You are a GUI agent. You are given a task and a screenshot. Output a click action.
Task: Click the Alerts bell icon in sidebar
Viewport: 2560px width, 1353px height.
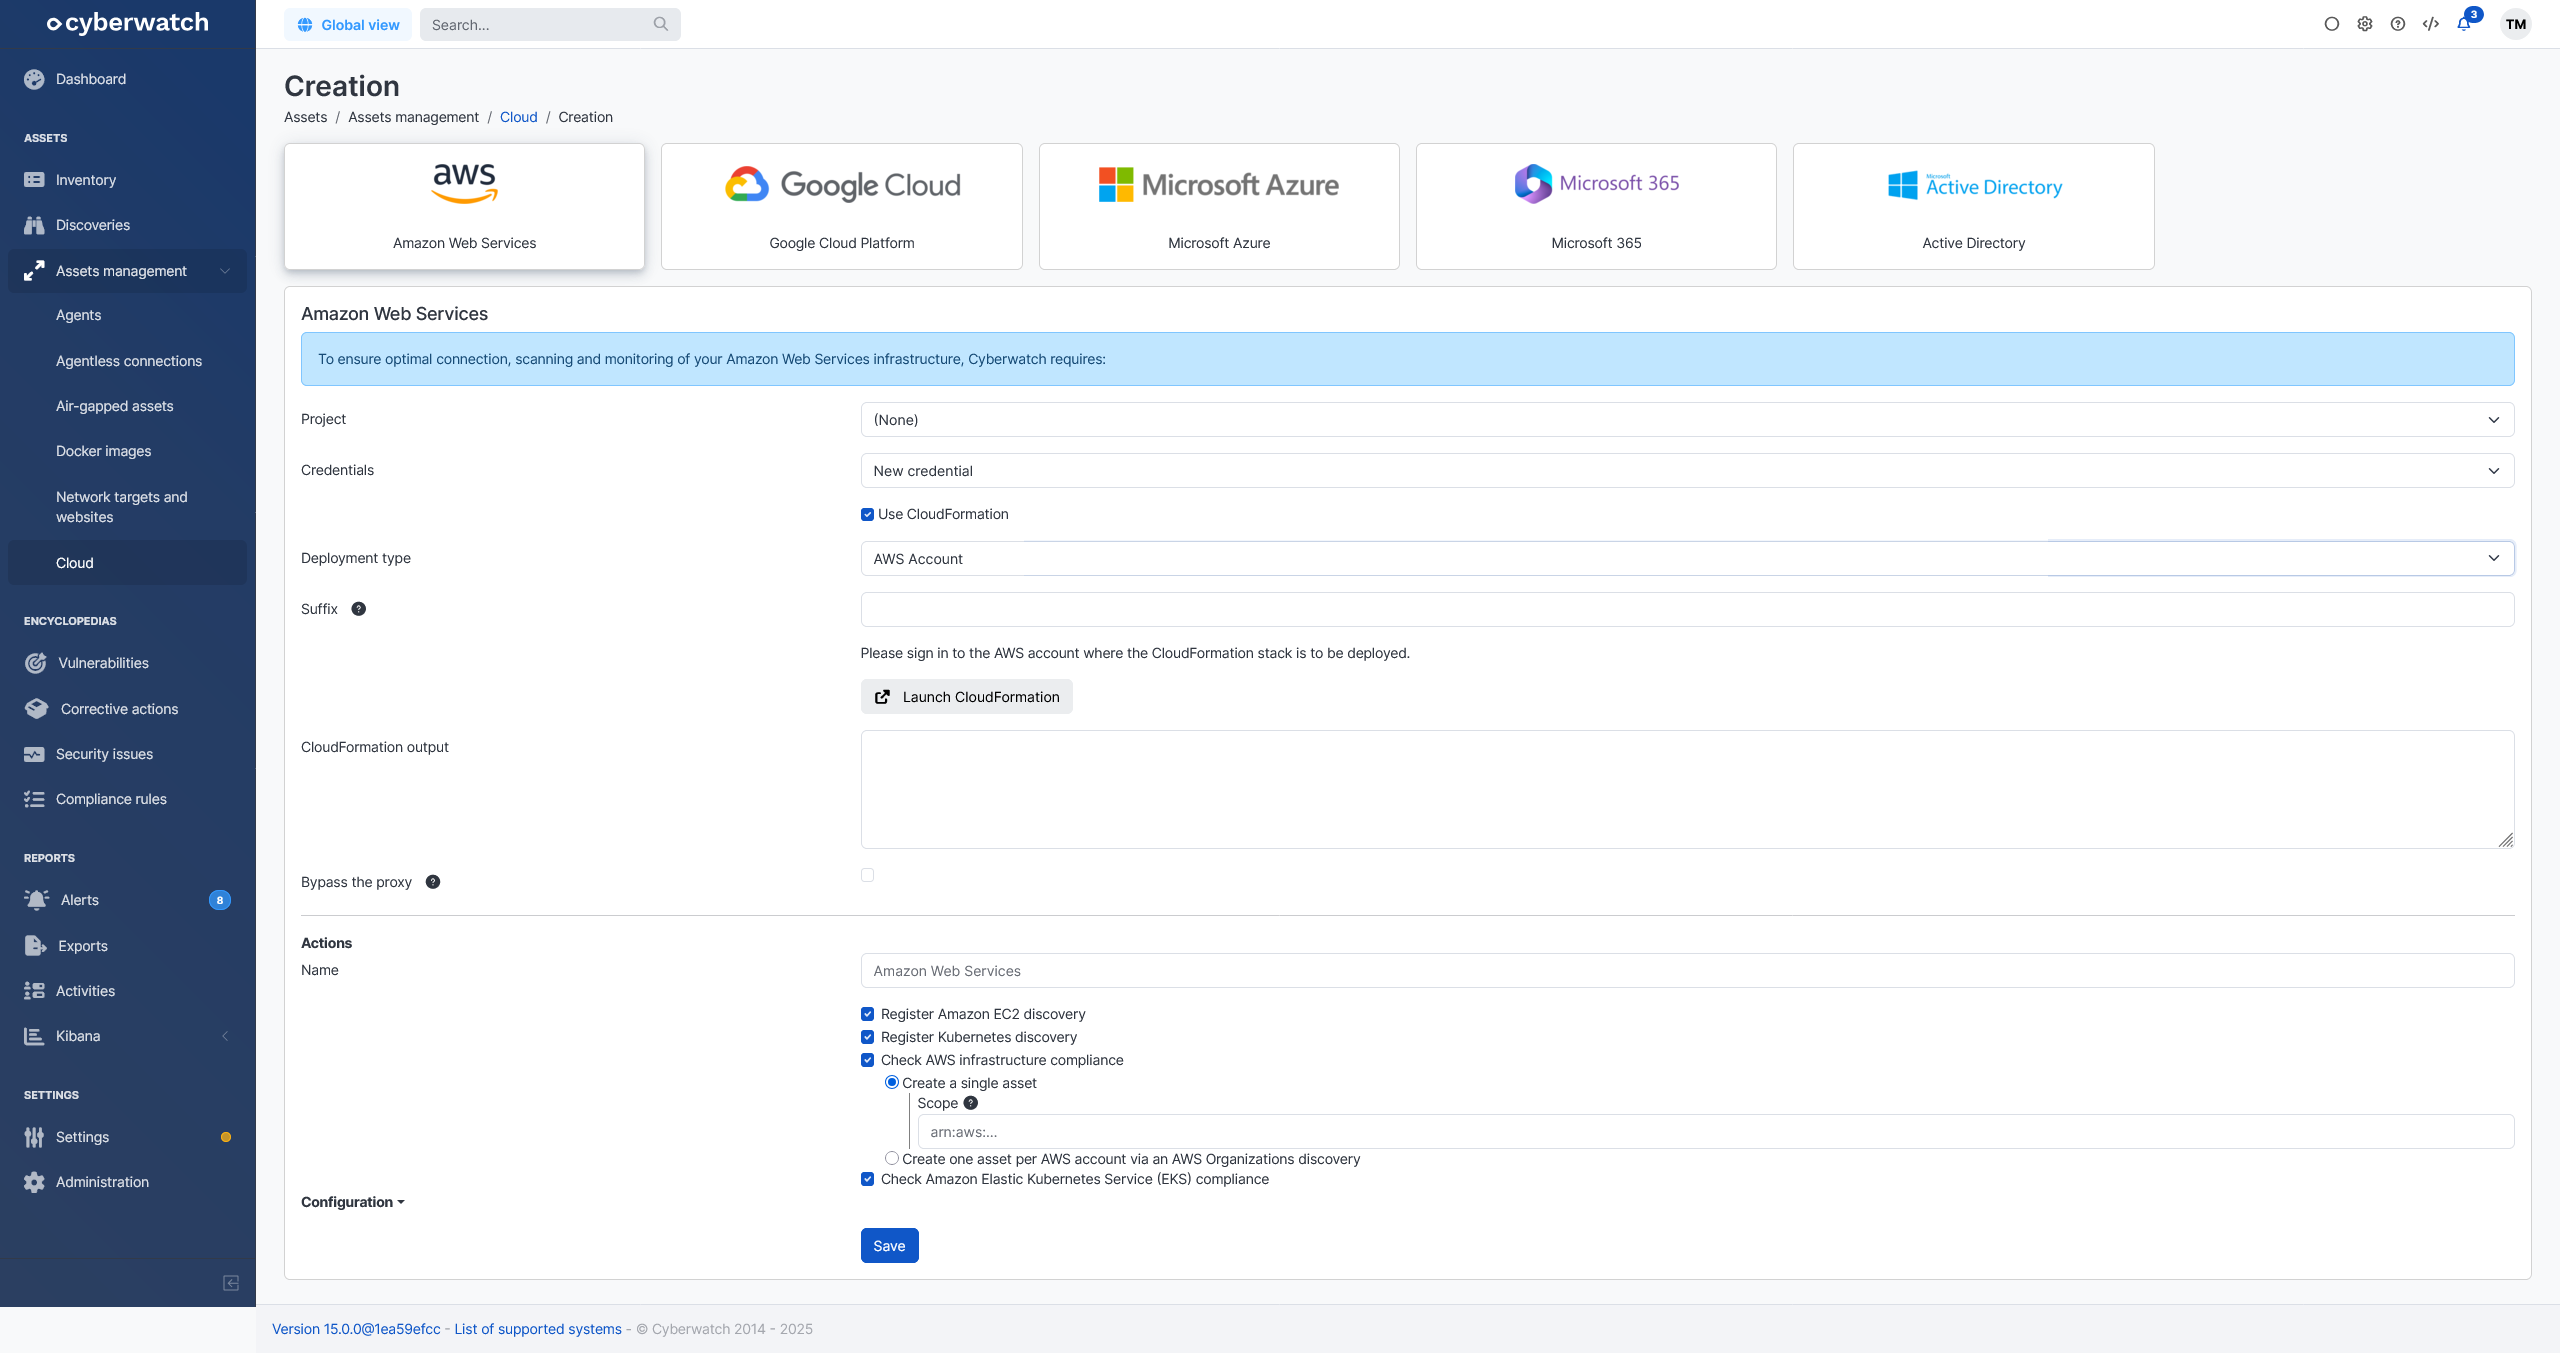pos(37,900)
